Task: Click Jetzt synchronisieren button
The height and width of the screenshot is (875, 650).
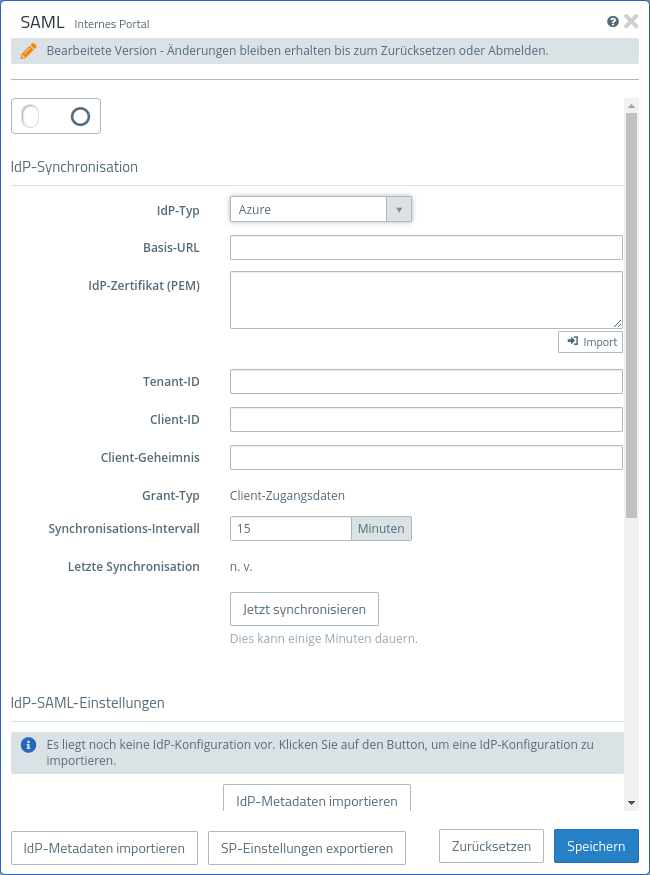Action: tap(304, 609)
